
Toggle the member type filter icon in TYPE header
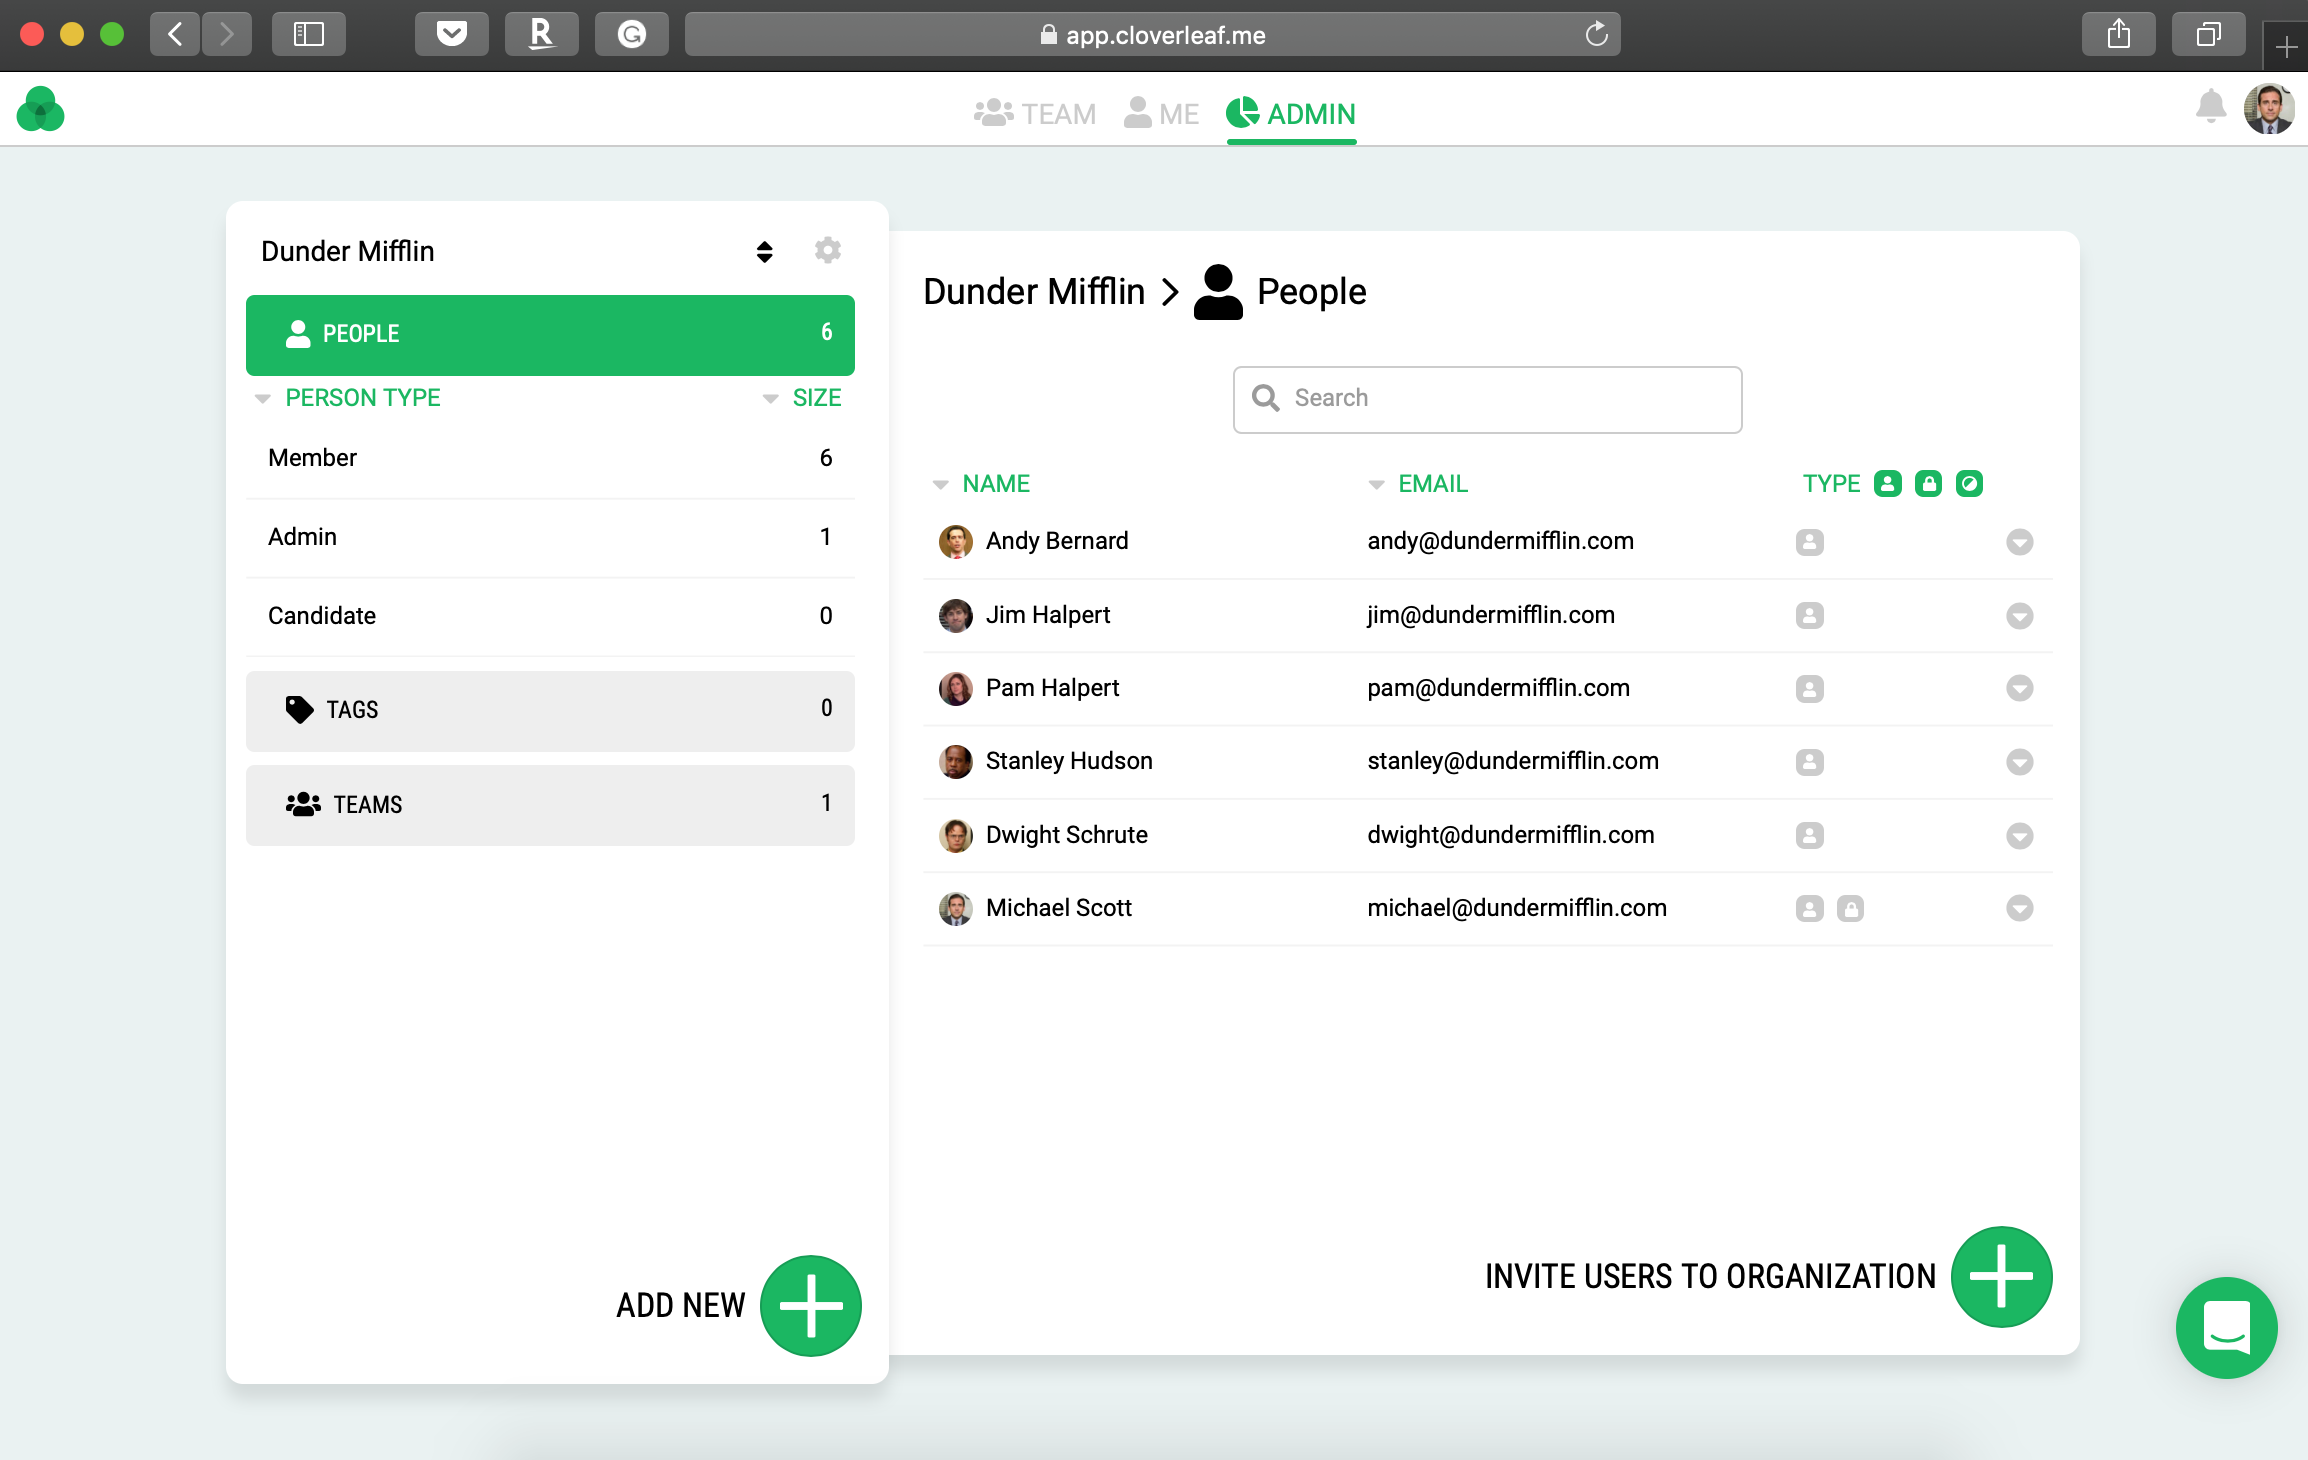[x=1888, y=484]
